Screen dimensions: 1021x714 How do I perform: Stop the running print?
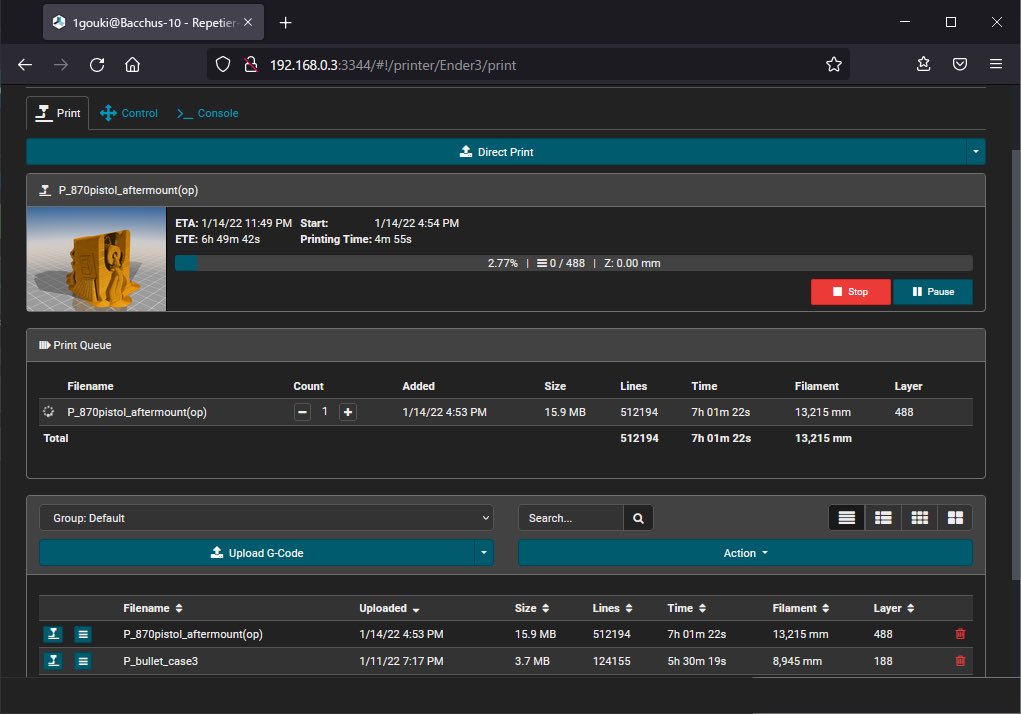[x=850, y=291]
